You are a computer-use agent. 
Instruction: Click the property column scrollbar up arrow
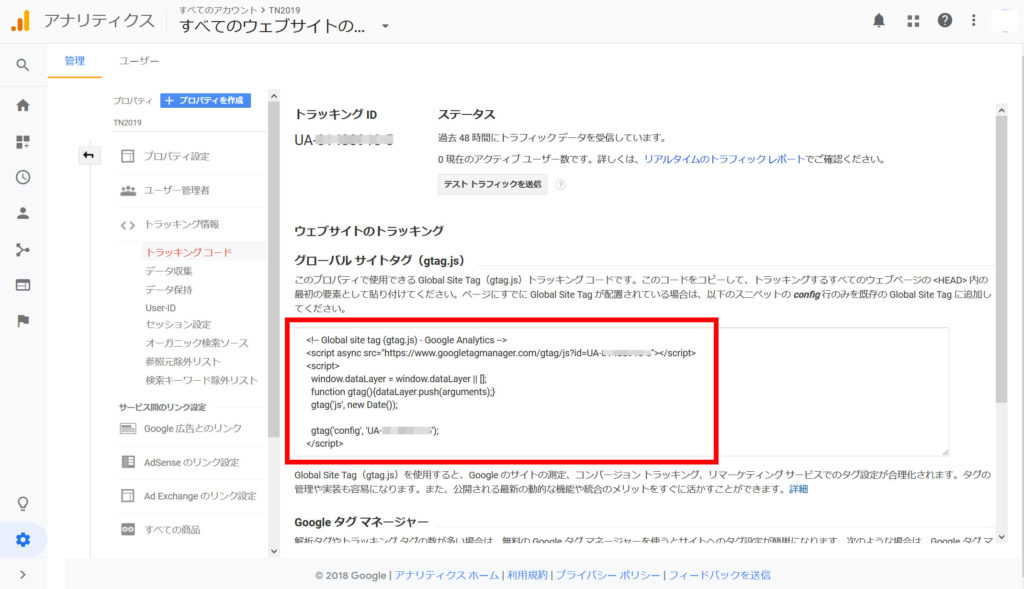point(274,96)
